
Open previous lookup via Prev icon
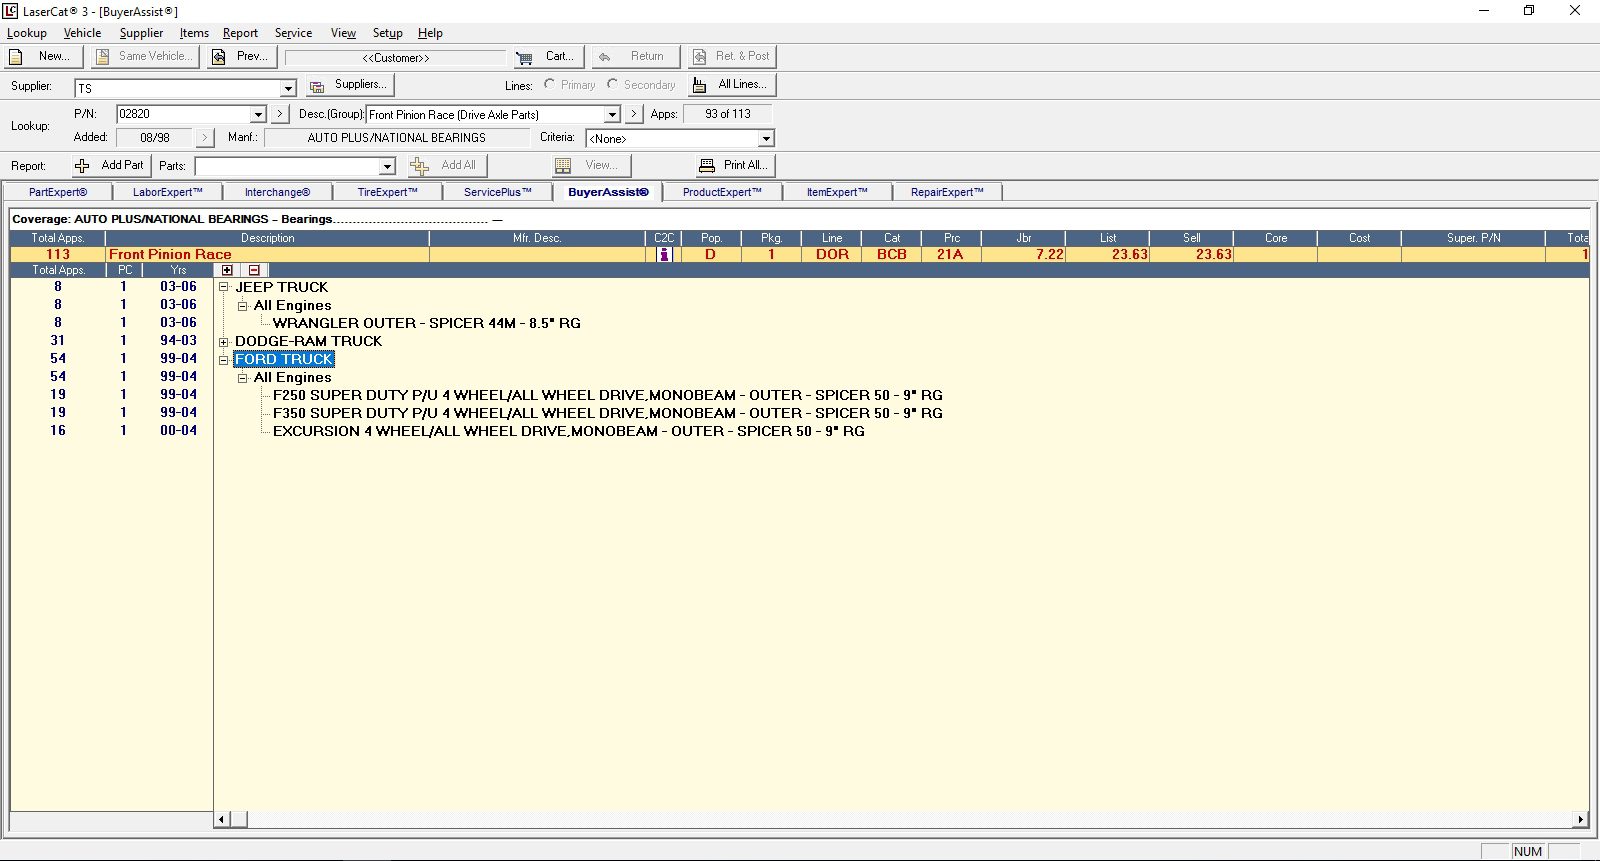tap(218, 57)
